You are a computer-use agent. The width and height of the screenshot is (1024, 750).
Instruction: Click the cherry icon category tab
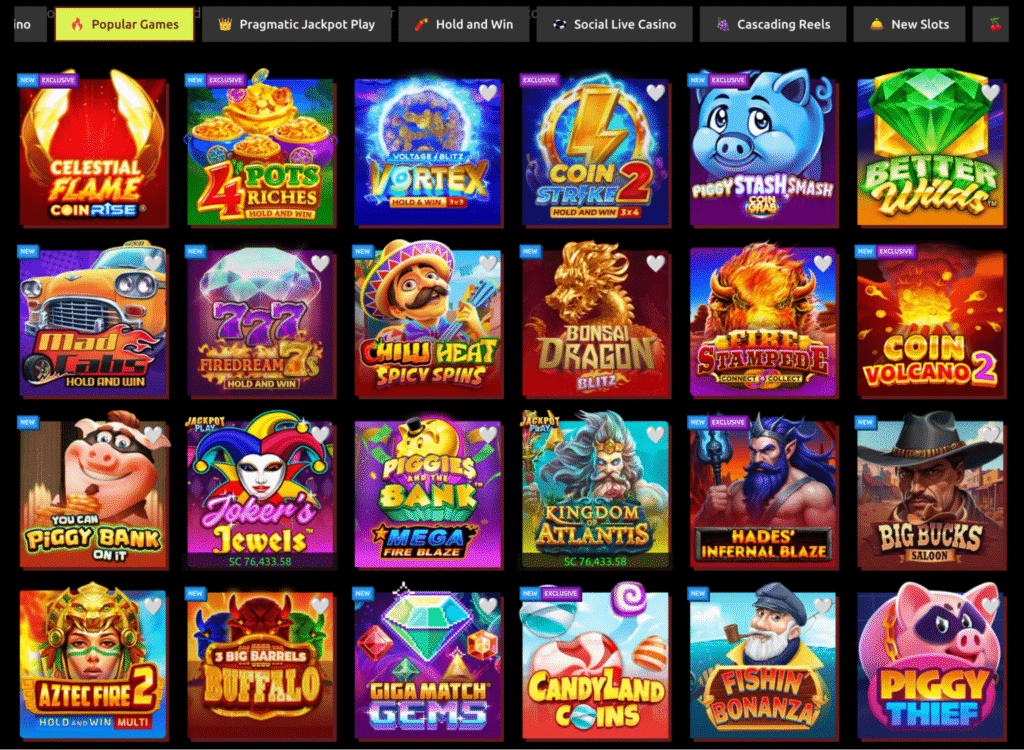click(995, 24)
